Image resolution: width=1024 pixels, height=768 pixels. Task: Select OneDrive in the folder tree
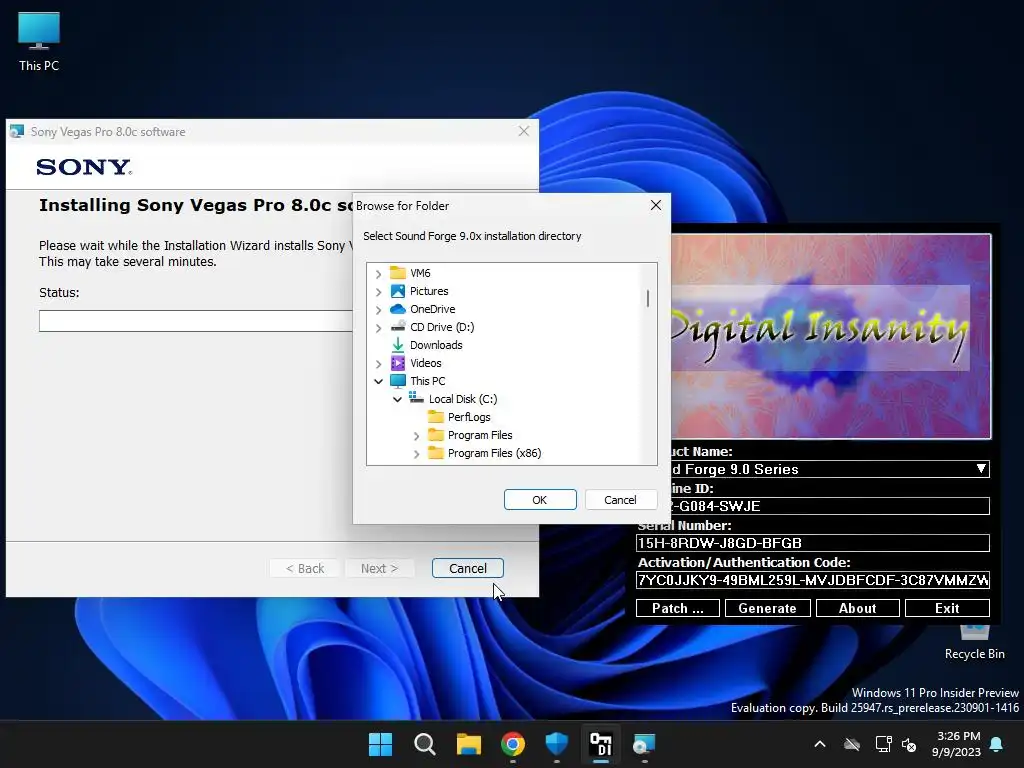point(432,309)
